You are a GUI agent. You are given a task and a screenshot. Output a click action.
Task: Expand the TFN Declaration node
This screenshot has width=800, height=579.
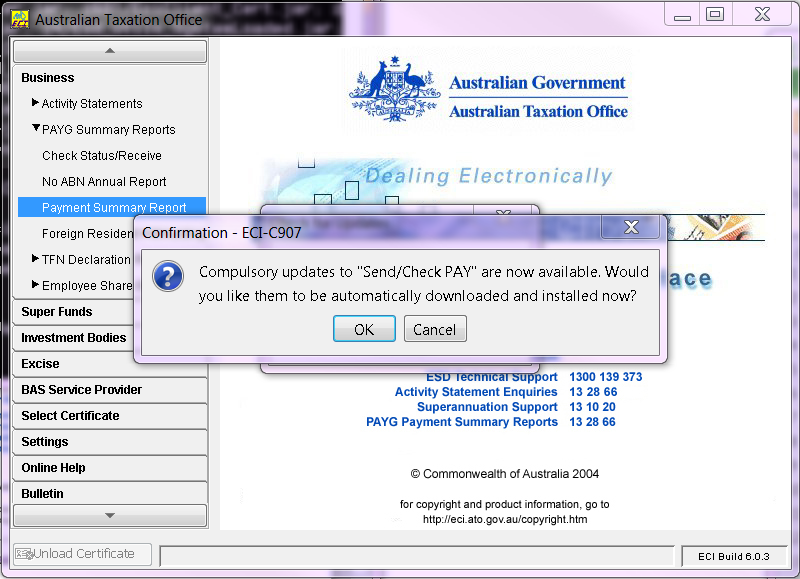pyautogui.click(x=35, y=259)
